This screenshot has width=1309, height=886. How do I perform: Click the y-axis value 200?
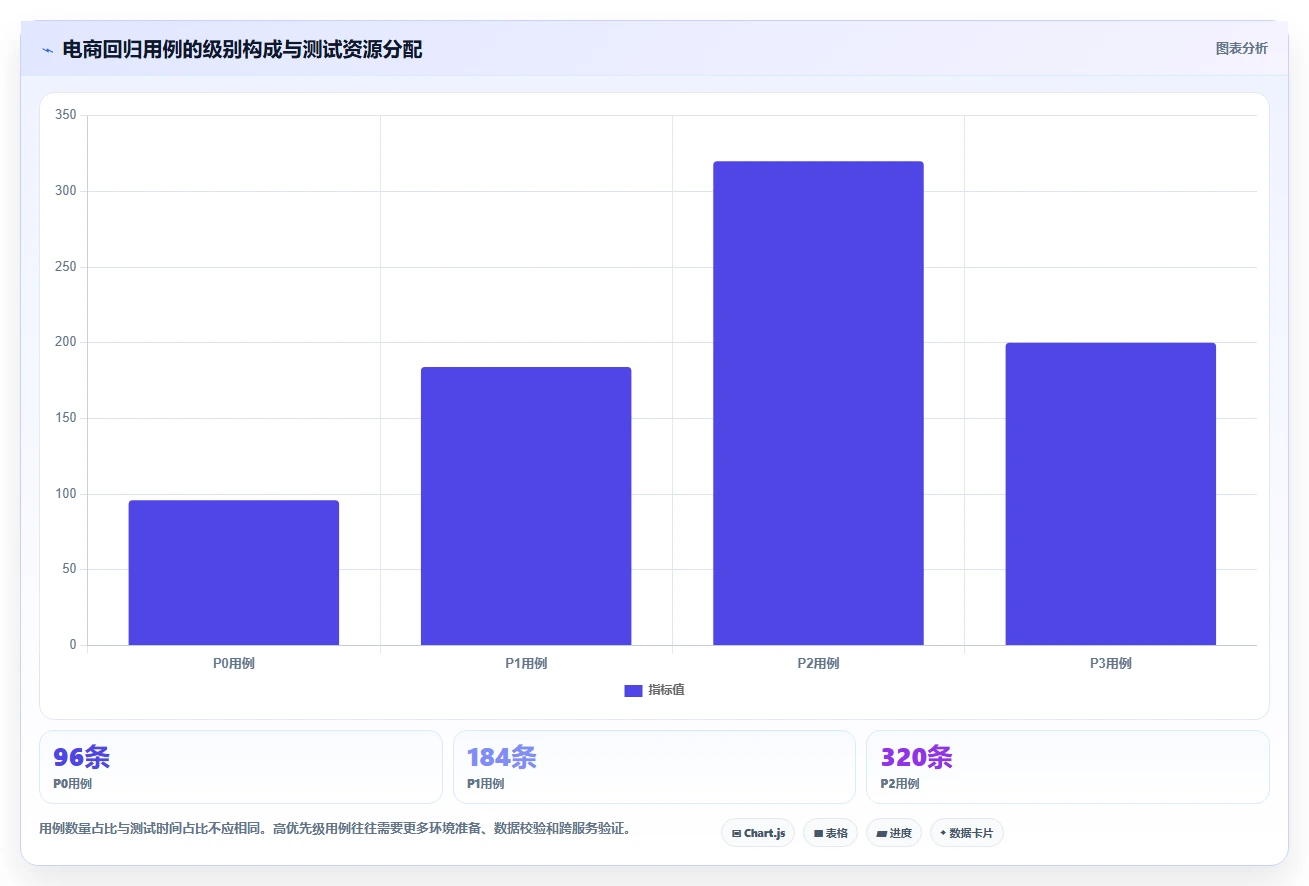66,343
